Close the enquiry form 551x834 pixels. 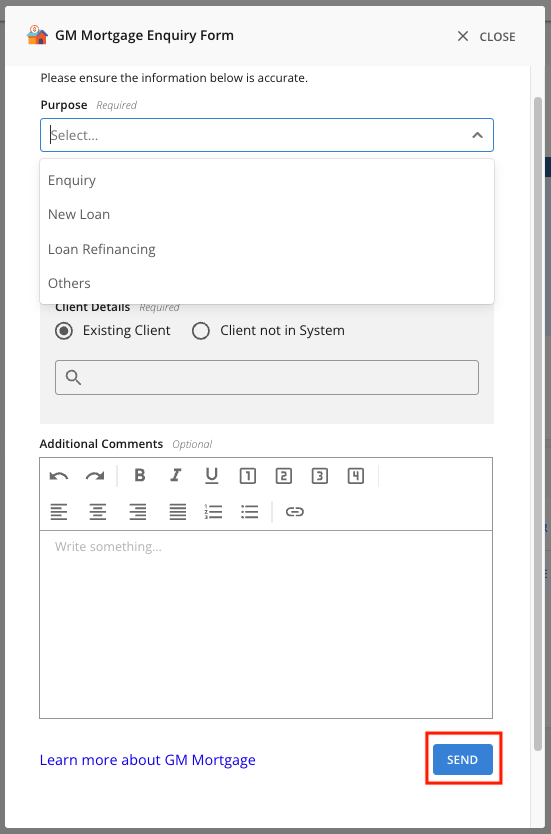(x=486, y=36)
